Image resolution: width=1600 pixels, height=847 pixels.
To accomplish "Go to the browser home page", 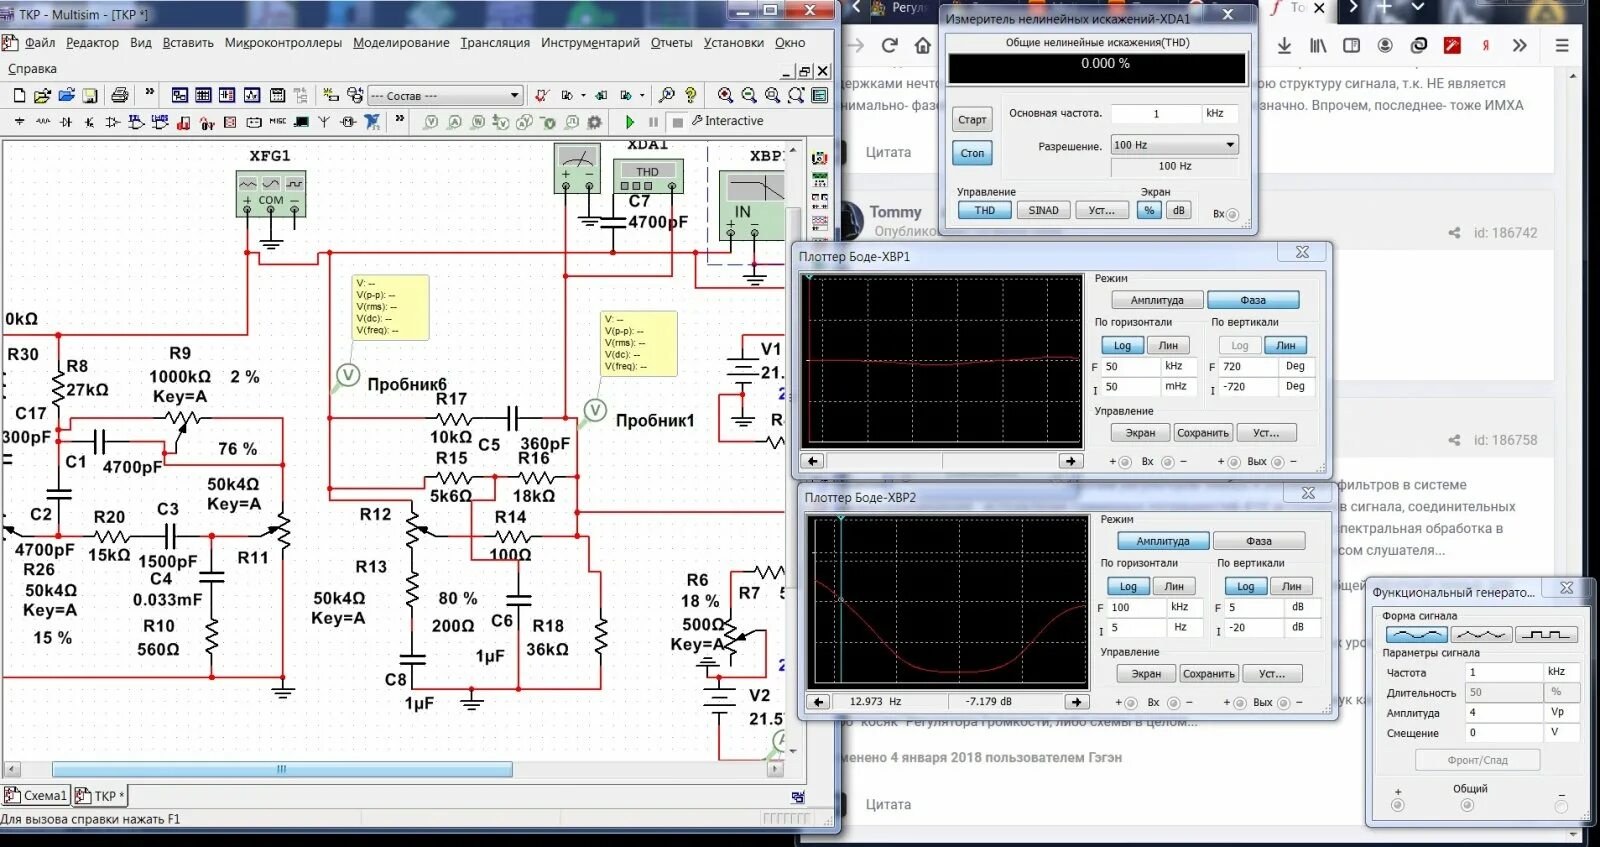I will (922, 45).
